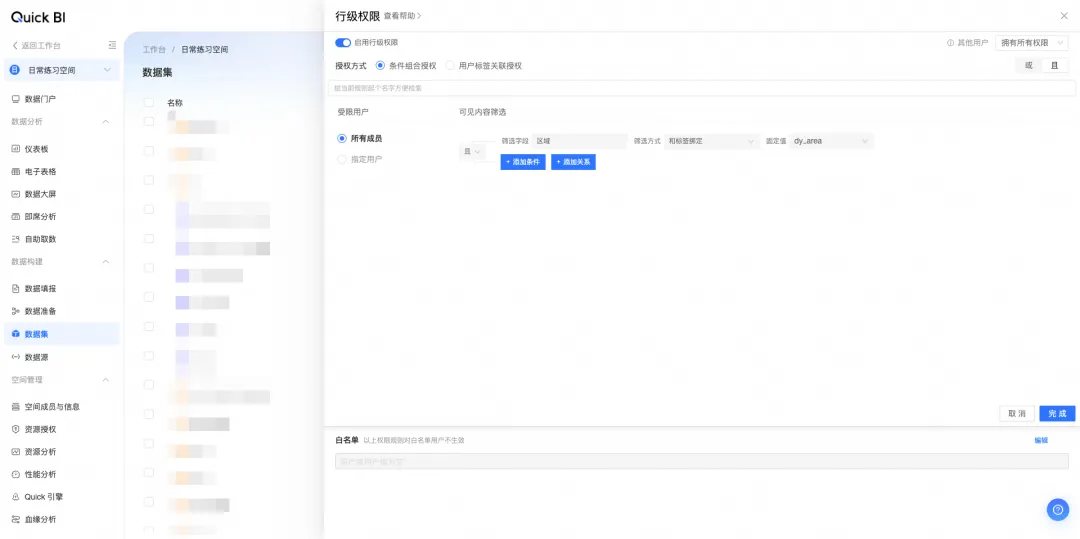Open the 日常练习空间 workspace selector

click(x=62, y=70)
